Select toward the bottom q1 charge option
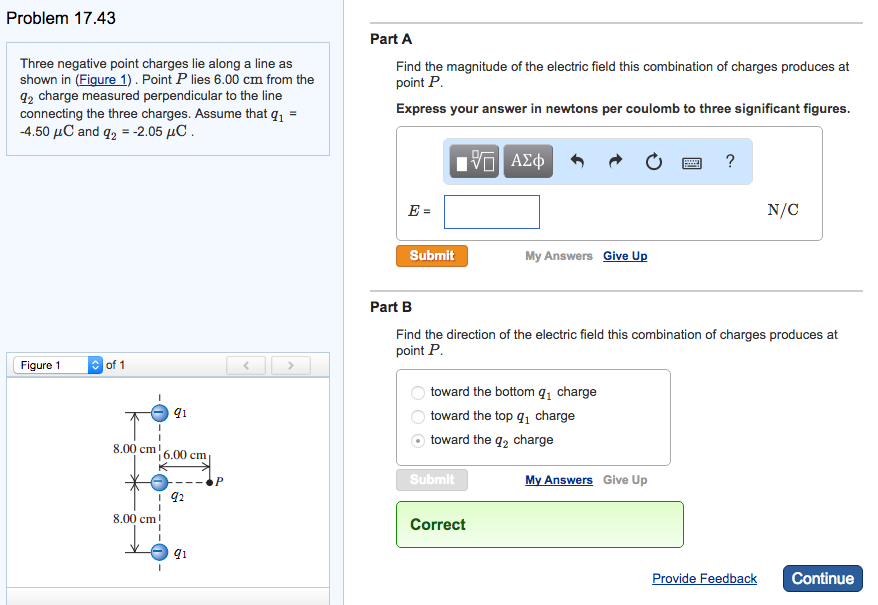The height and width of the screenshot is (605, 878). pyautogui.click(x=417, y=393)
